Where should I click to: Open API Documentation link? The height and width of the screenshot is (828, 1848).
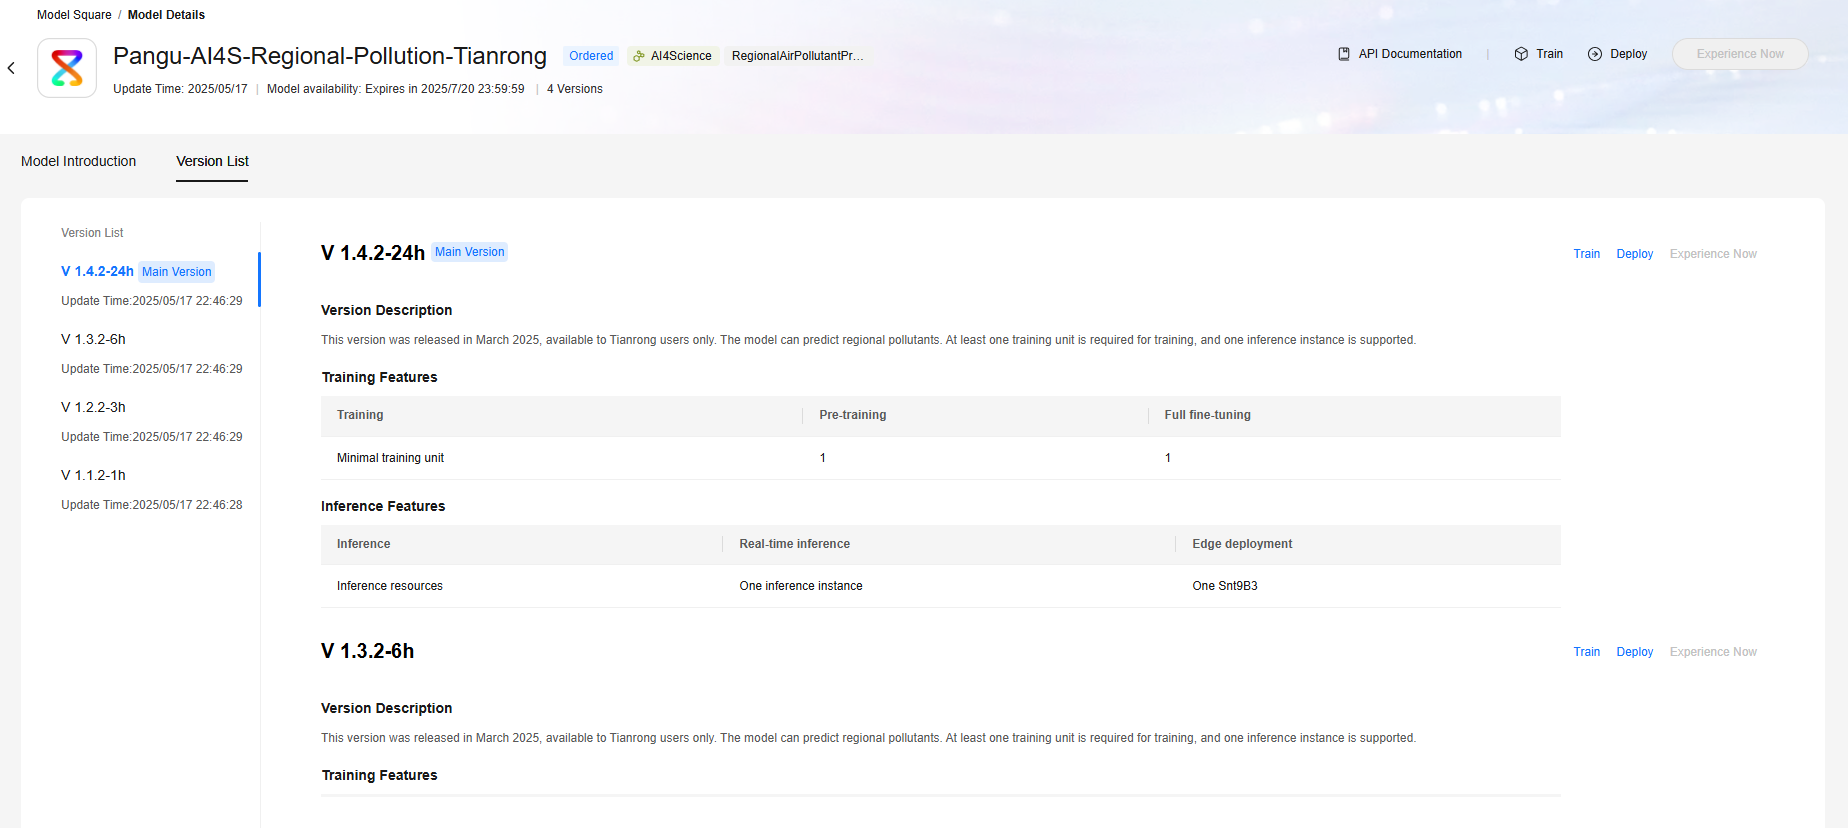point(1410,54)
